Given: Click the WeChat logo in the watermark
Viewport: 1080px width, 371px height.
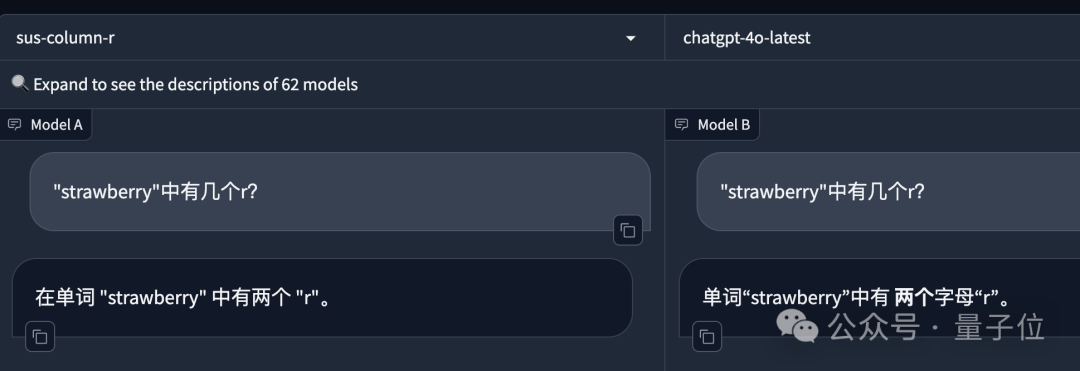Looking at the screenshot, I should (x=798, y=326).
